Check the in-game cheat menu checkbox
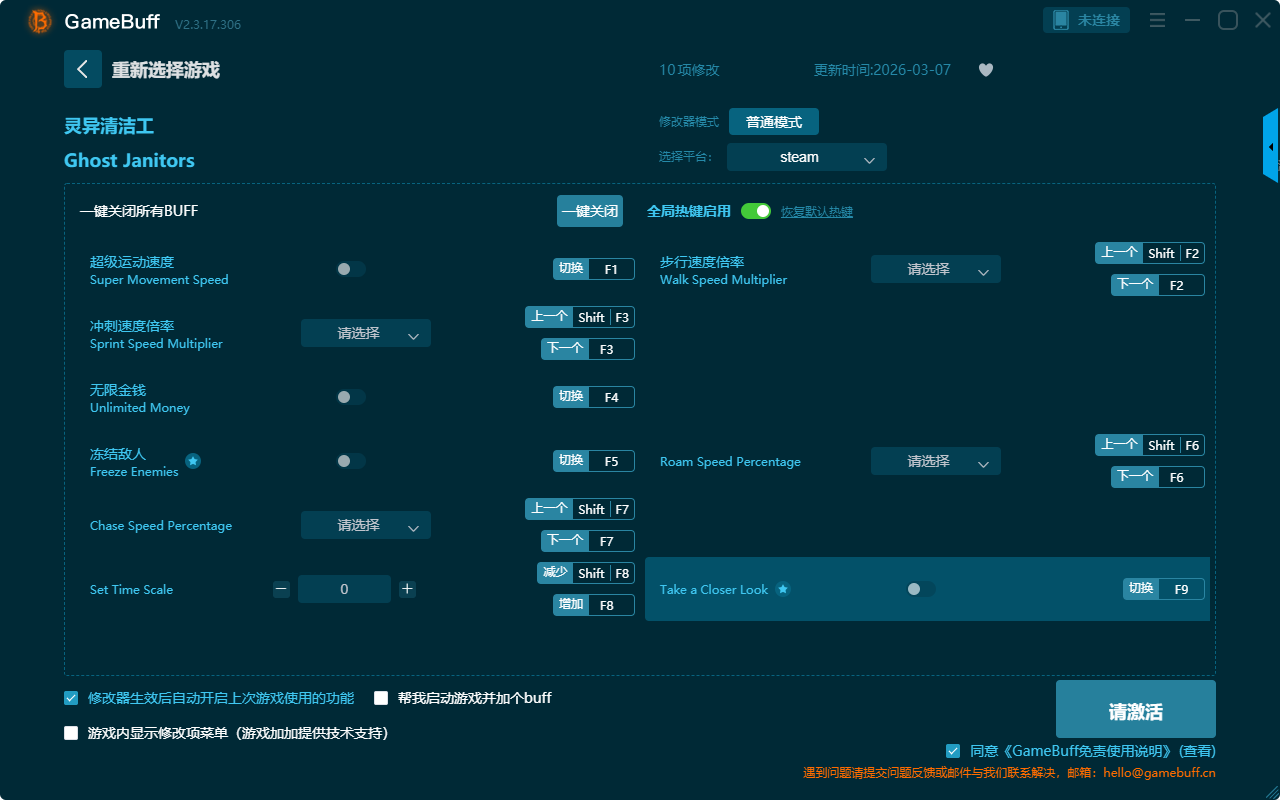 71,733
